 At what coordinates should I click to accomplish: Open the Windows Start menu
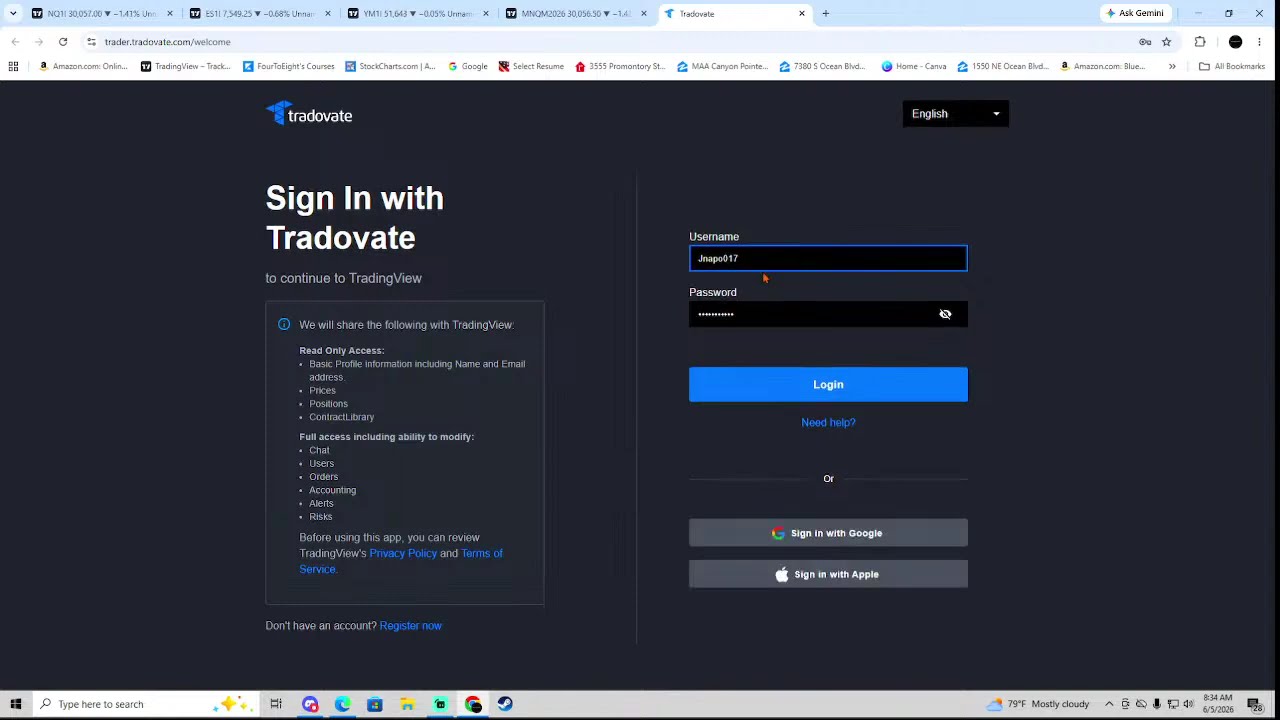15,704
